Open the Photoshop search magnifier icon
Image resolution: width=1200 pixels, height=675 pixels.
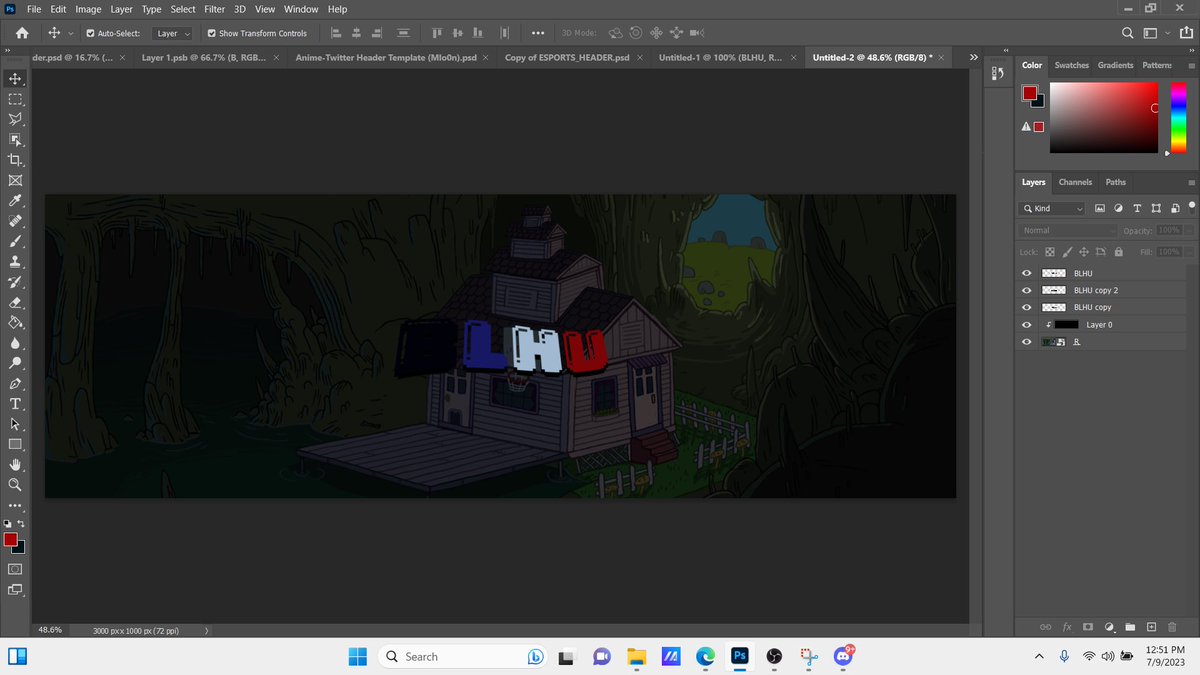pyautogui.click(x=1128, y=33)
